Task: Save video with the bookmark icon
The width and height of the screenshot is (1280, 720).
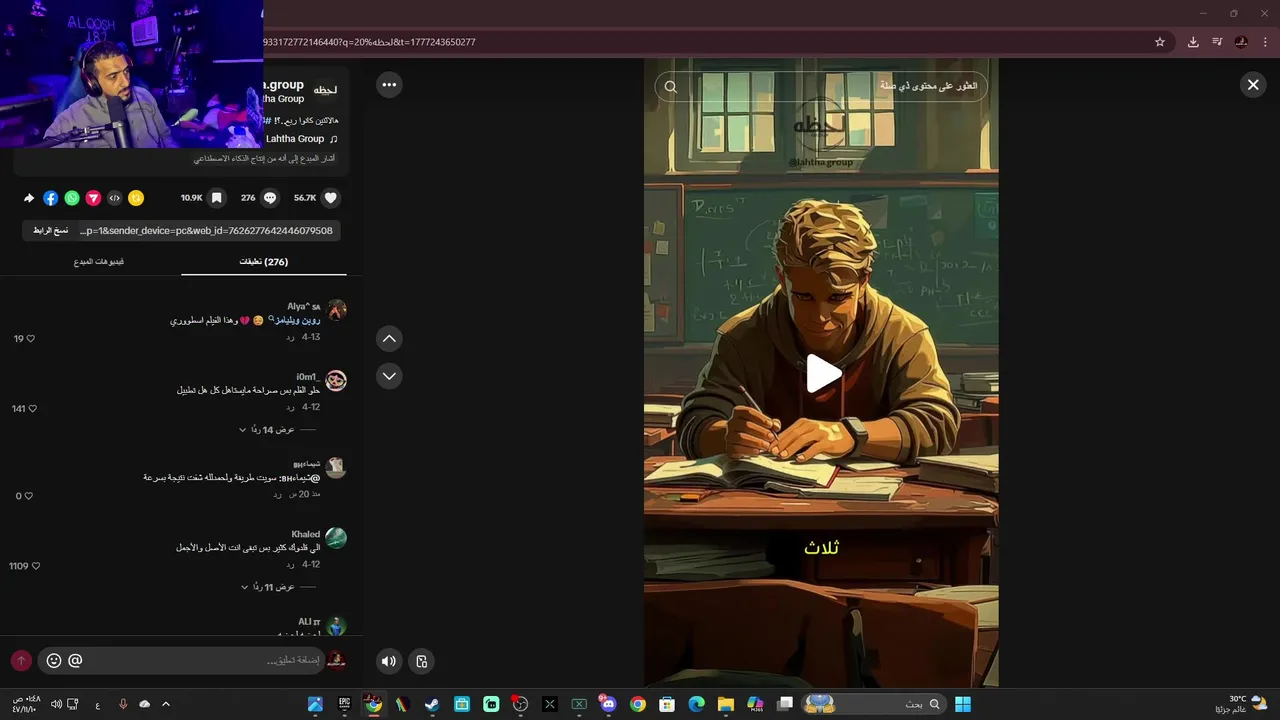Action: (216, 198)
